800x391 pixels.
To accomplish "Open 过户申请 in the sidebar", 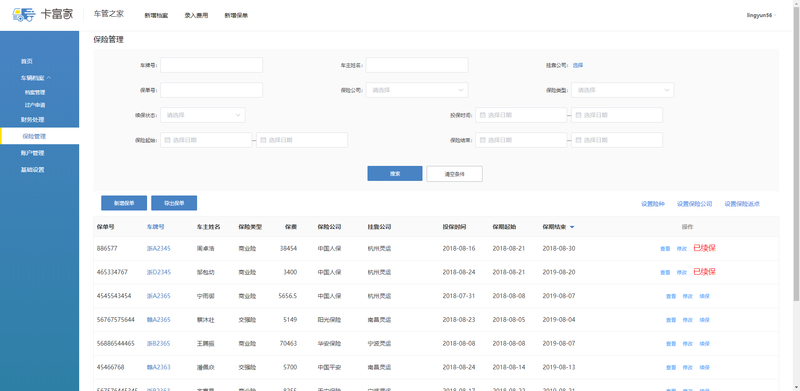I will 35,105.
